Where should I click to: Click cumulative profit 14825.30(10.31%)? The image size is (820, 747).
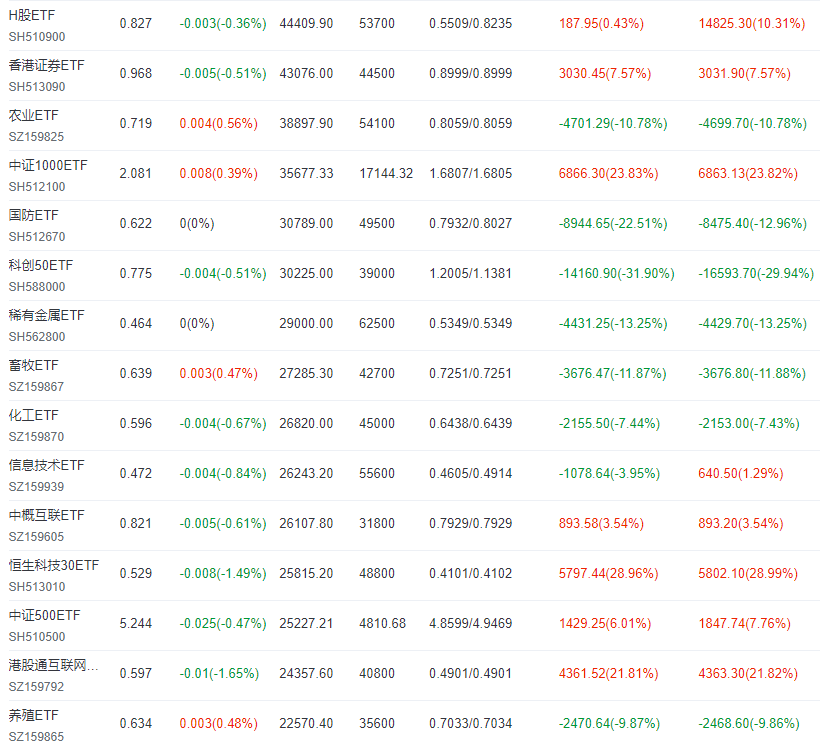click(x=751, y=24)
